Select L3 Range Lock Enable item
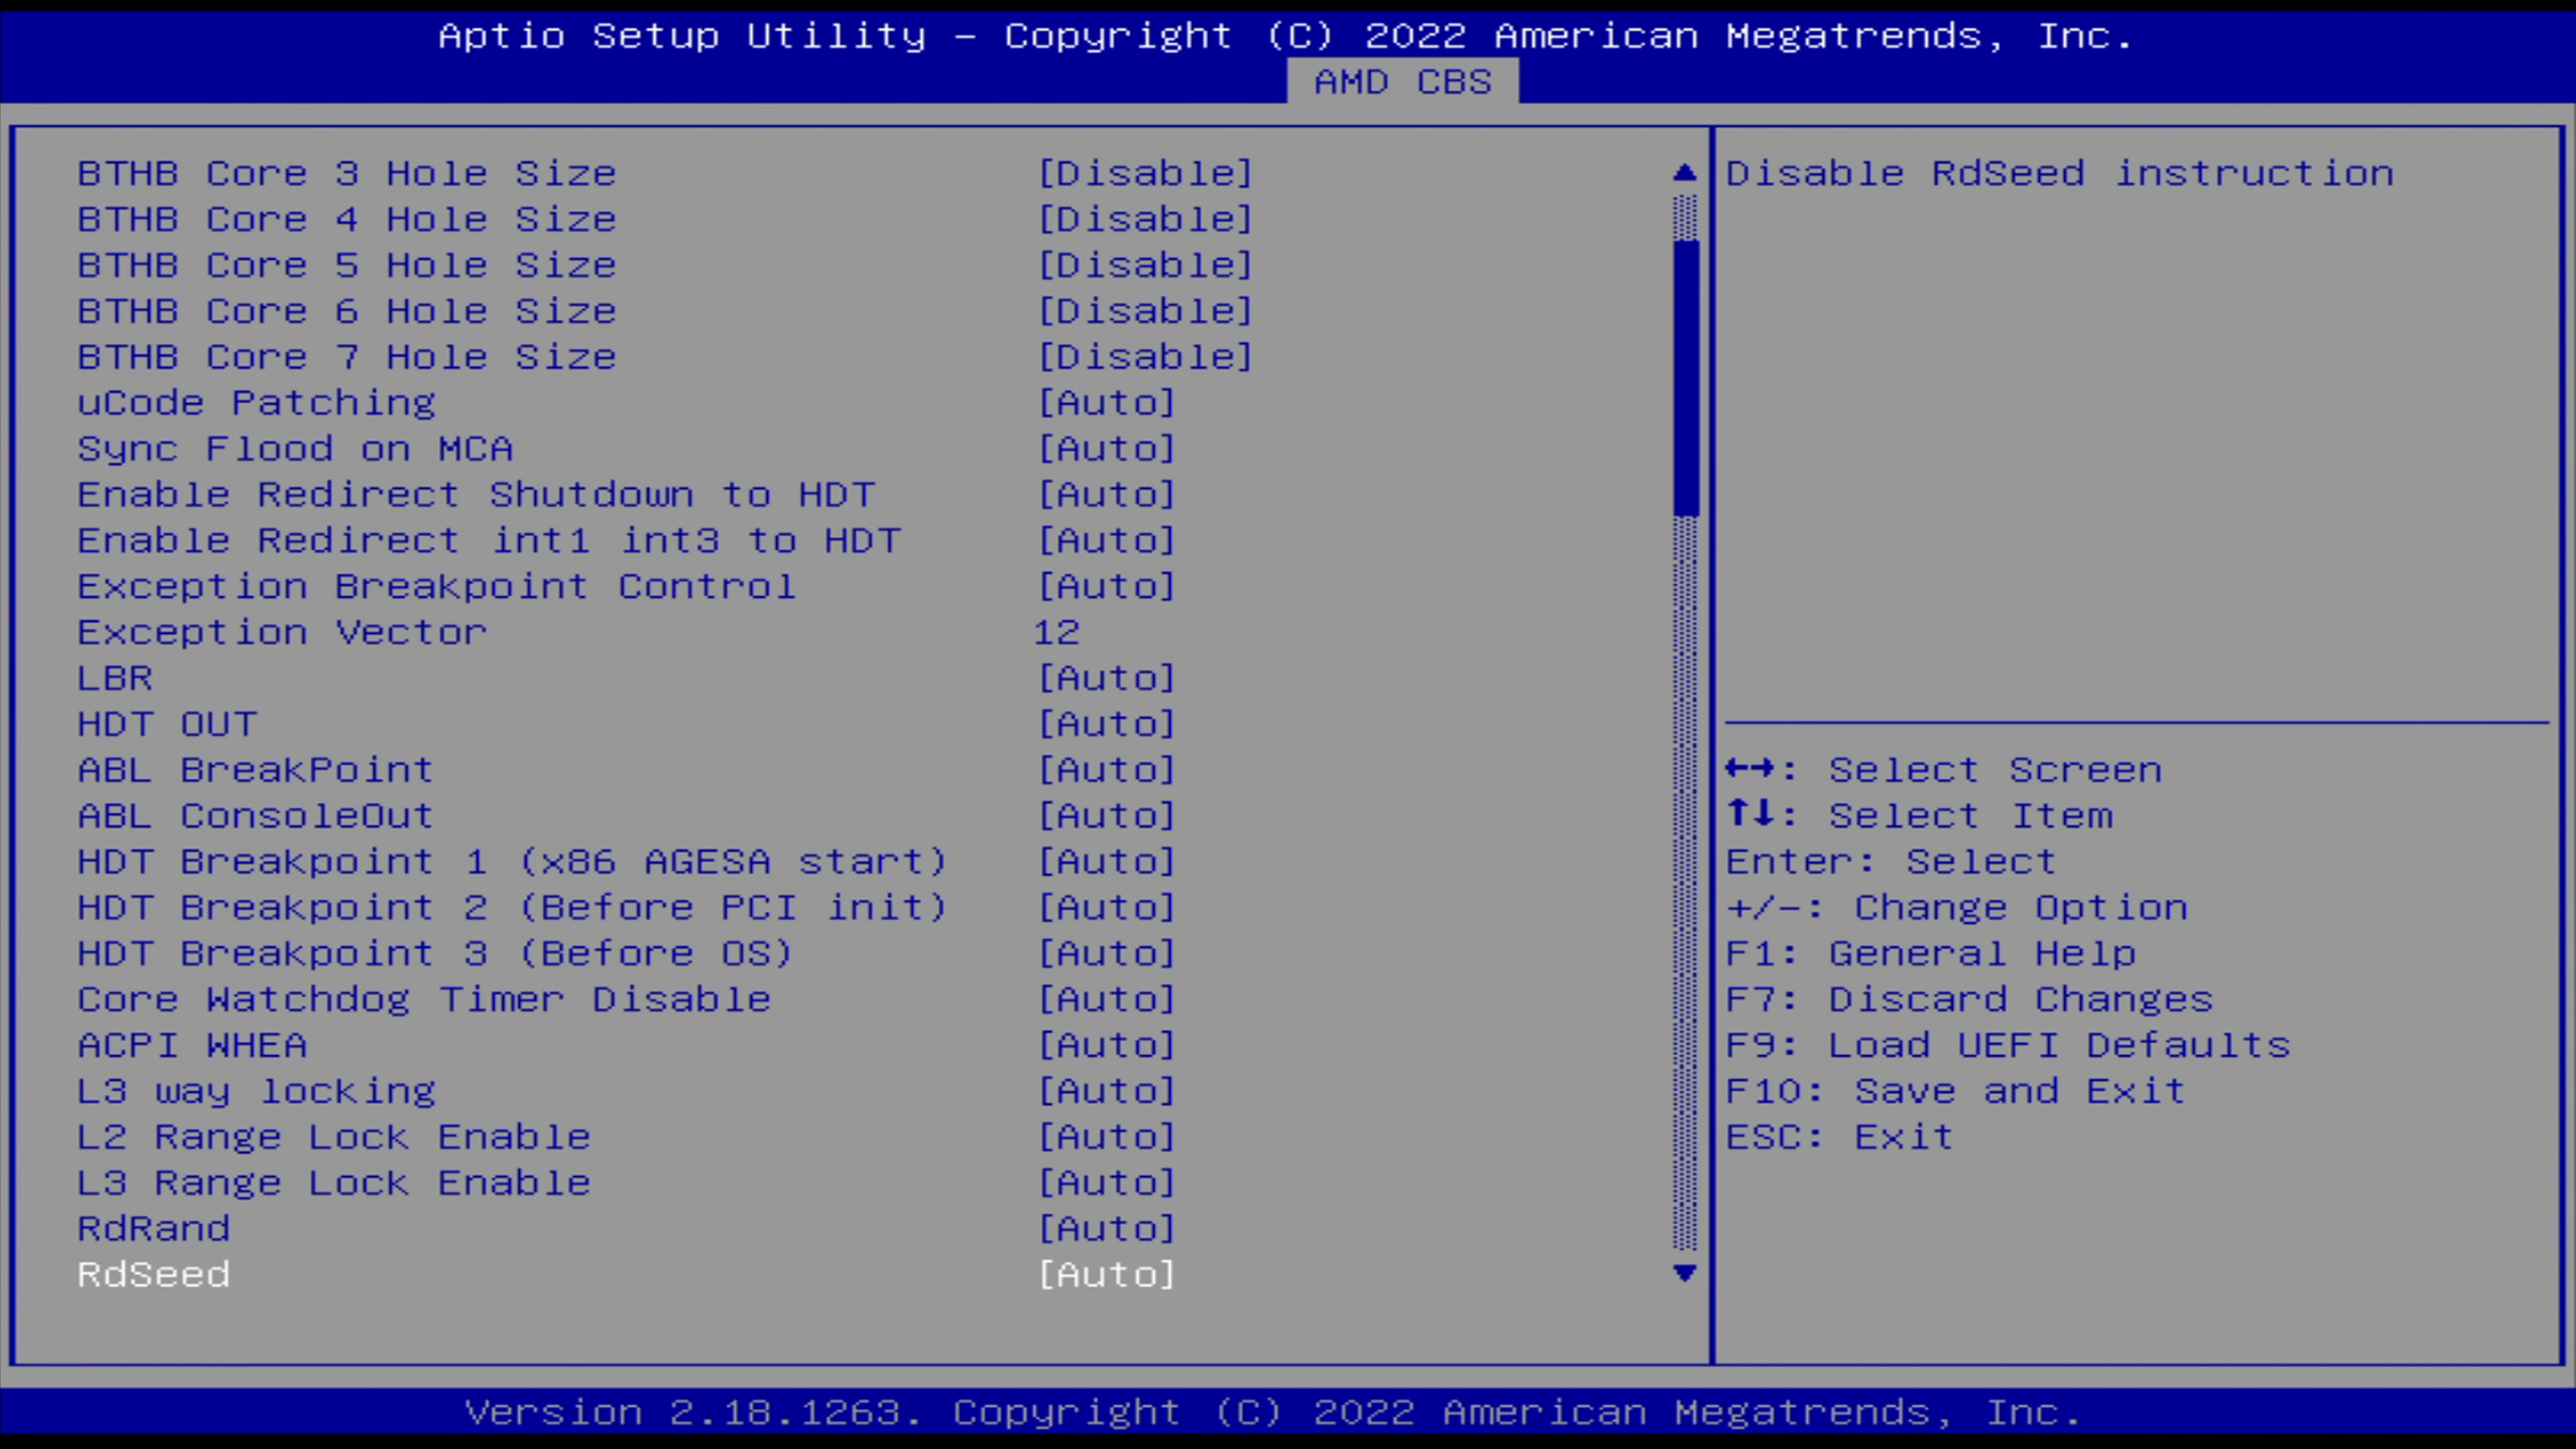Image resolution: width=2576 pixels, height=1449 pixels. coord(334,1183)
